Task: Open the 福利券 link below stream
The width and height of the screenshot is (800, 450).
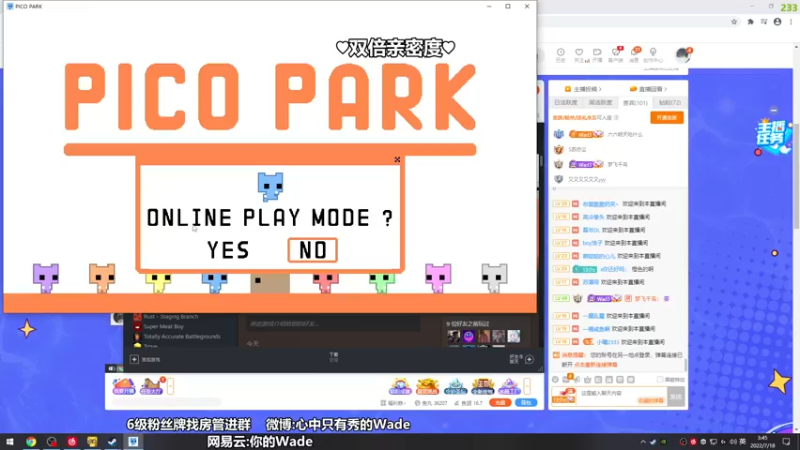Action: pyautogui.click(x=393, y=403)
